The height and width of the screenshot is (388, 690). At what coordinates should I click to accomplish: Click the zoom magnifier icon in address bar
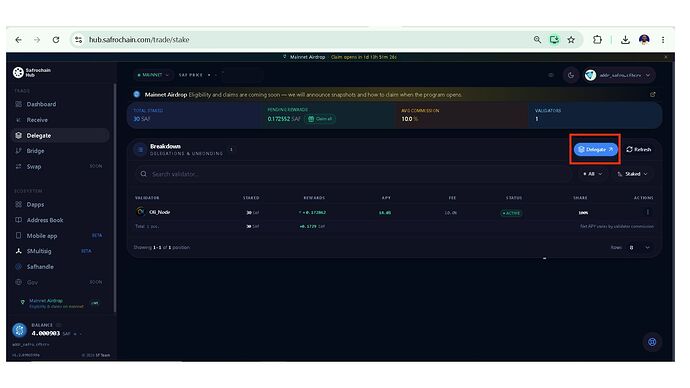pyautogui.click(x=537, y=40)
